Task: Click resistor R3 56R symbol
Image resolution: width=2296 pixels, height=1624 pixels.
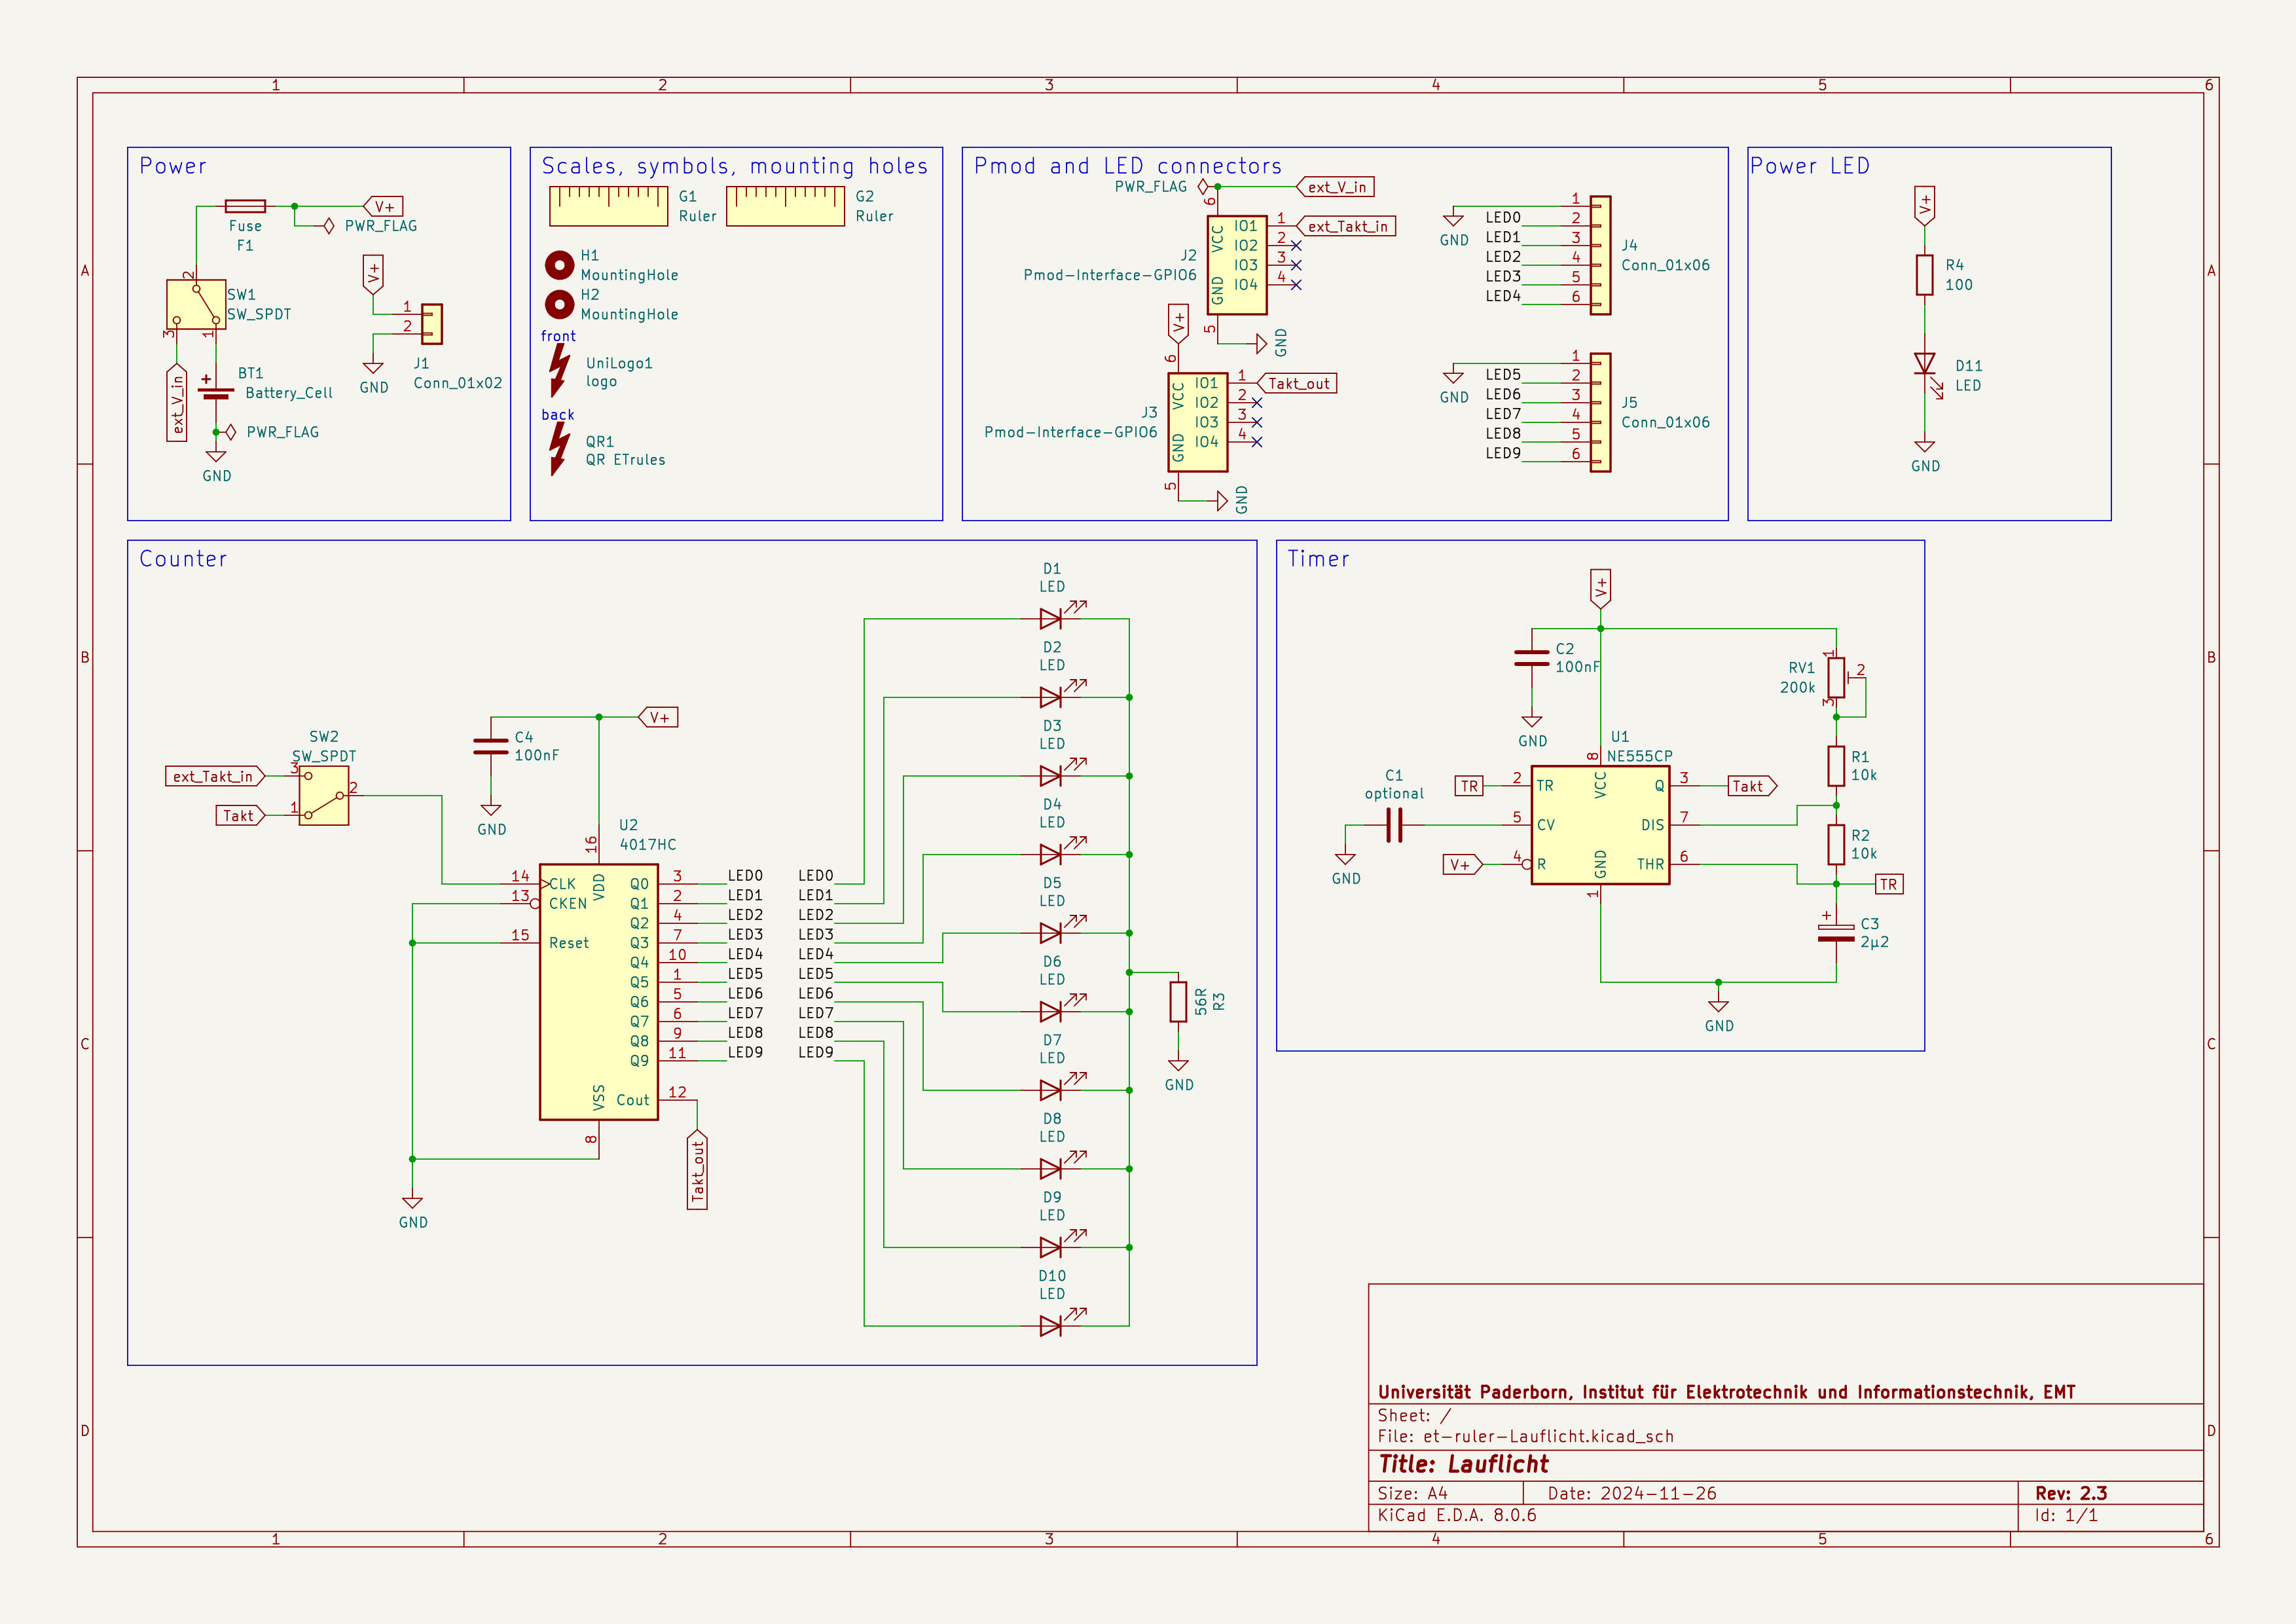Action: click(1178, 1001)
